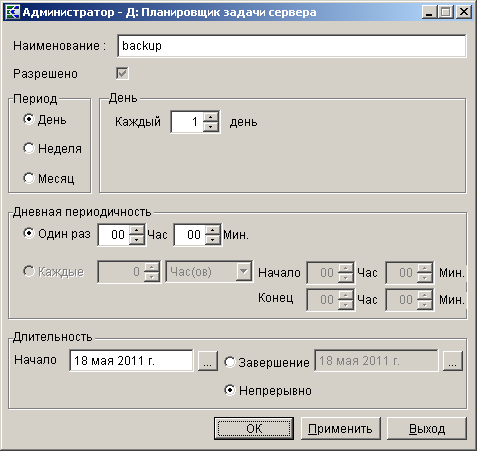Image resolution: width=477 pixels, height=451 pixels.
Task: Open 'Завершение' date picker ellipsis button
Action: [x=453, y=360]
